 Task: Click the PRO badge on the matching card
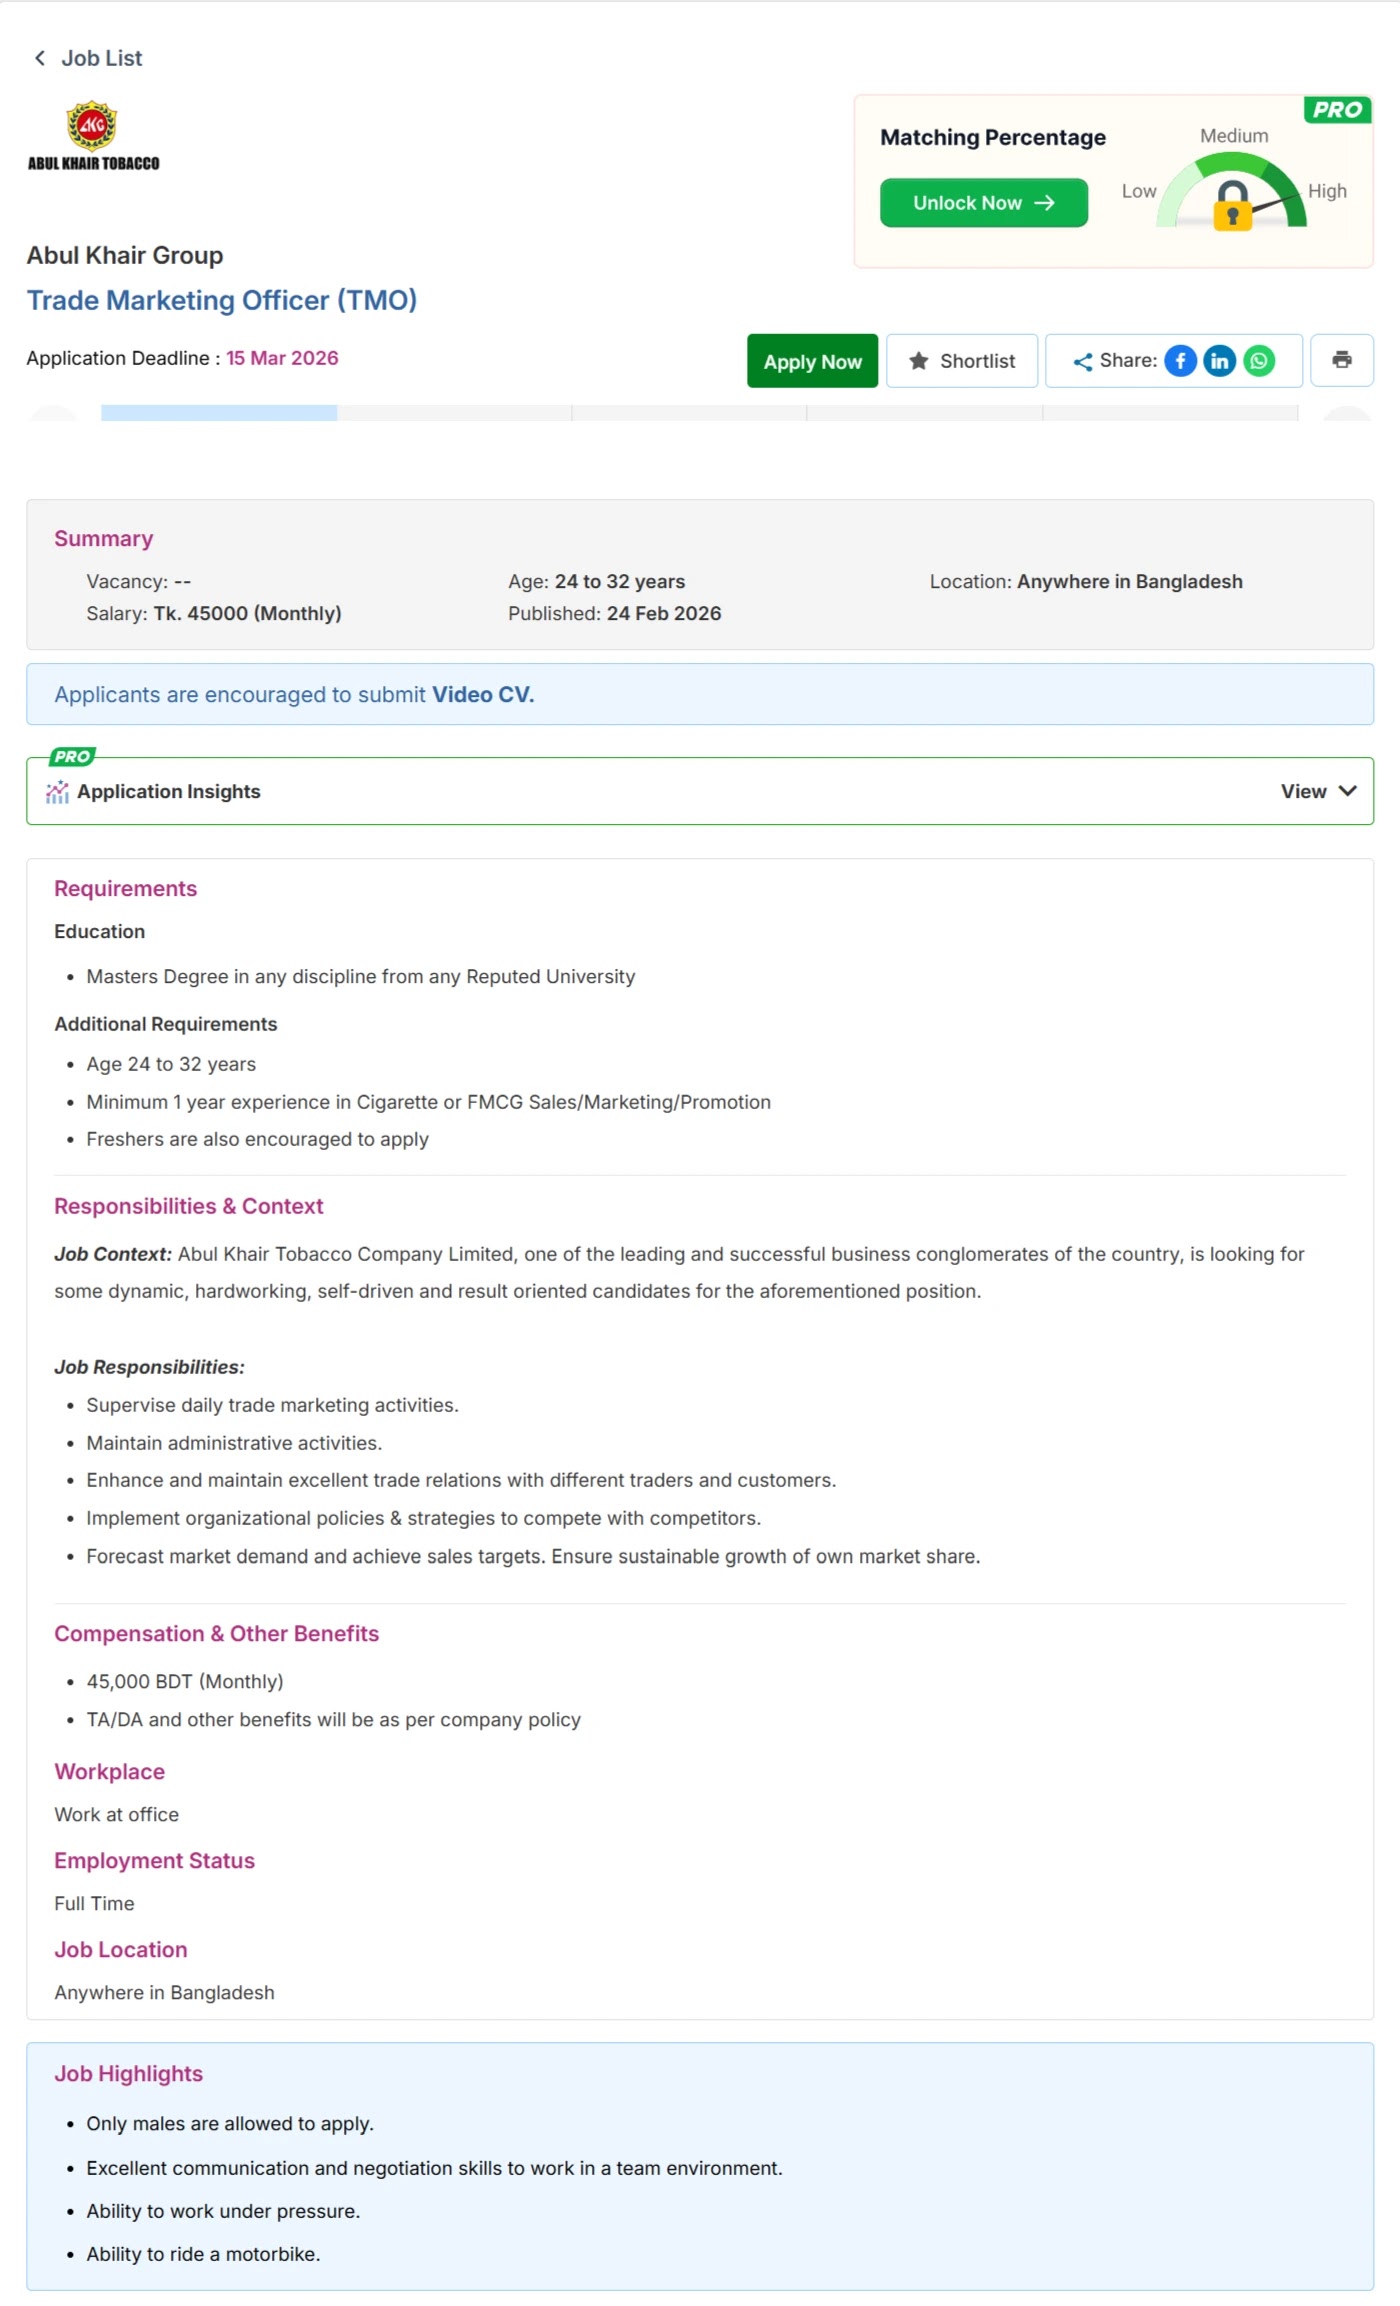[1337, 110]
